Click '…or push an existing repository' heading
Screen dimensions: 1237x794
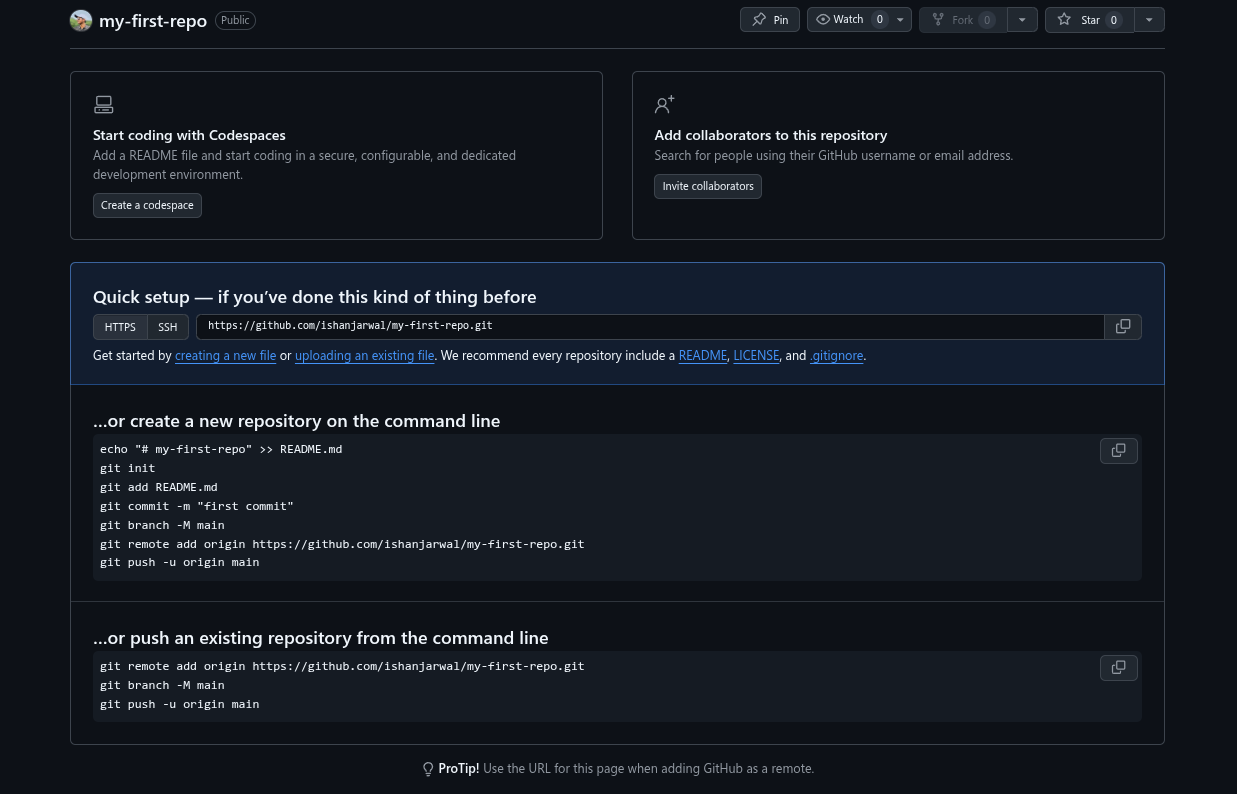click(x=321, y=638)
